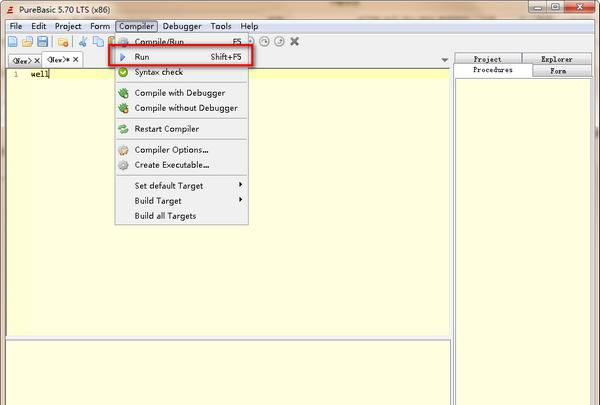Choose Compile with Debugger
This screenshot has width=600, height=405.
click(x=181, y=93)
